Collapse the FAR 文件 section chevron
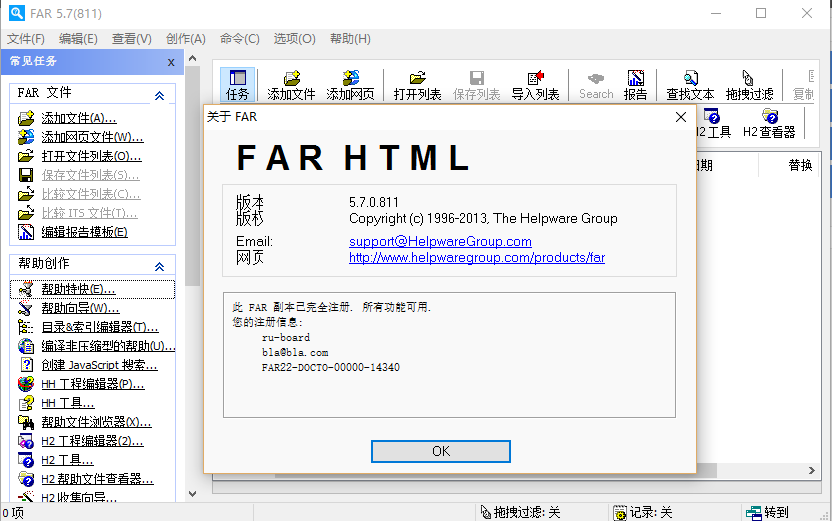The height and width of the screenshot is (521, 832). [x=159, y=95]
